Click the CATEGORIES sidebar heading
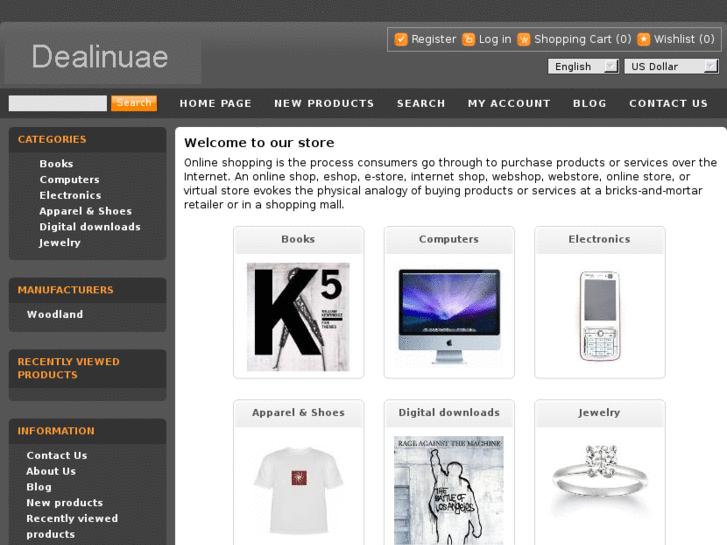This screenshot has height=545, width=727. coord(52,140)
